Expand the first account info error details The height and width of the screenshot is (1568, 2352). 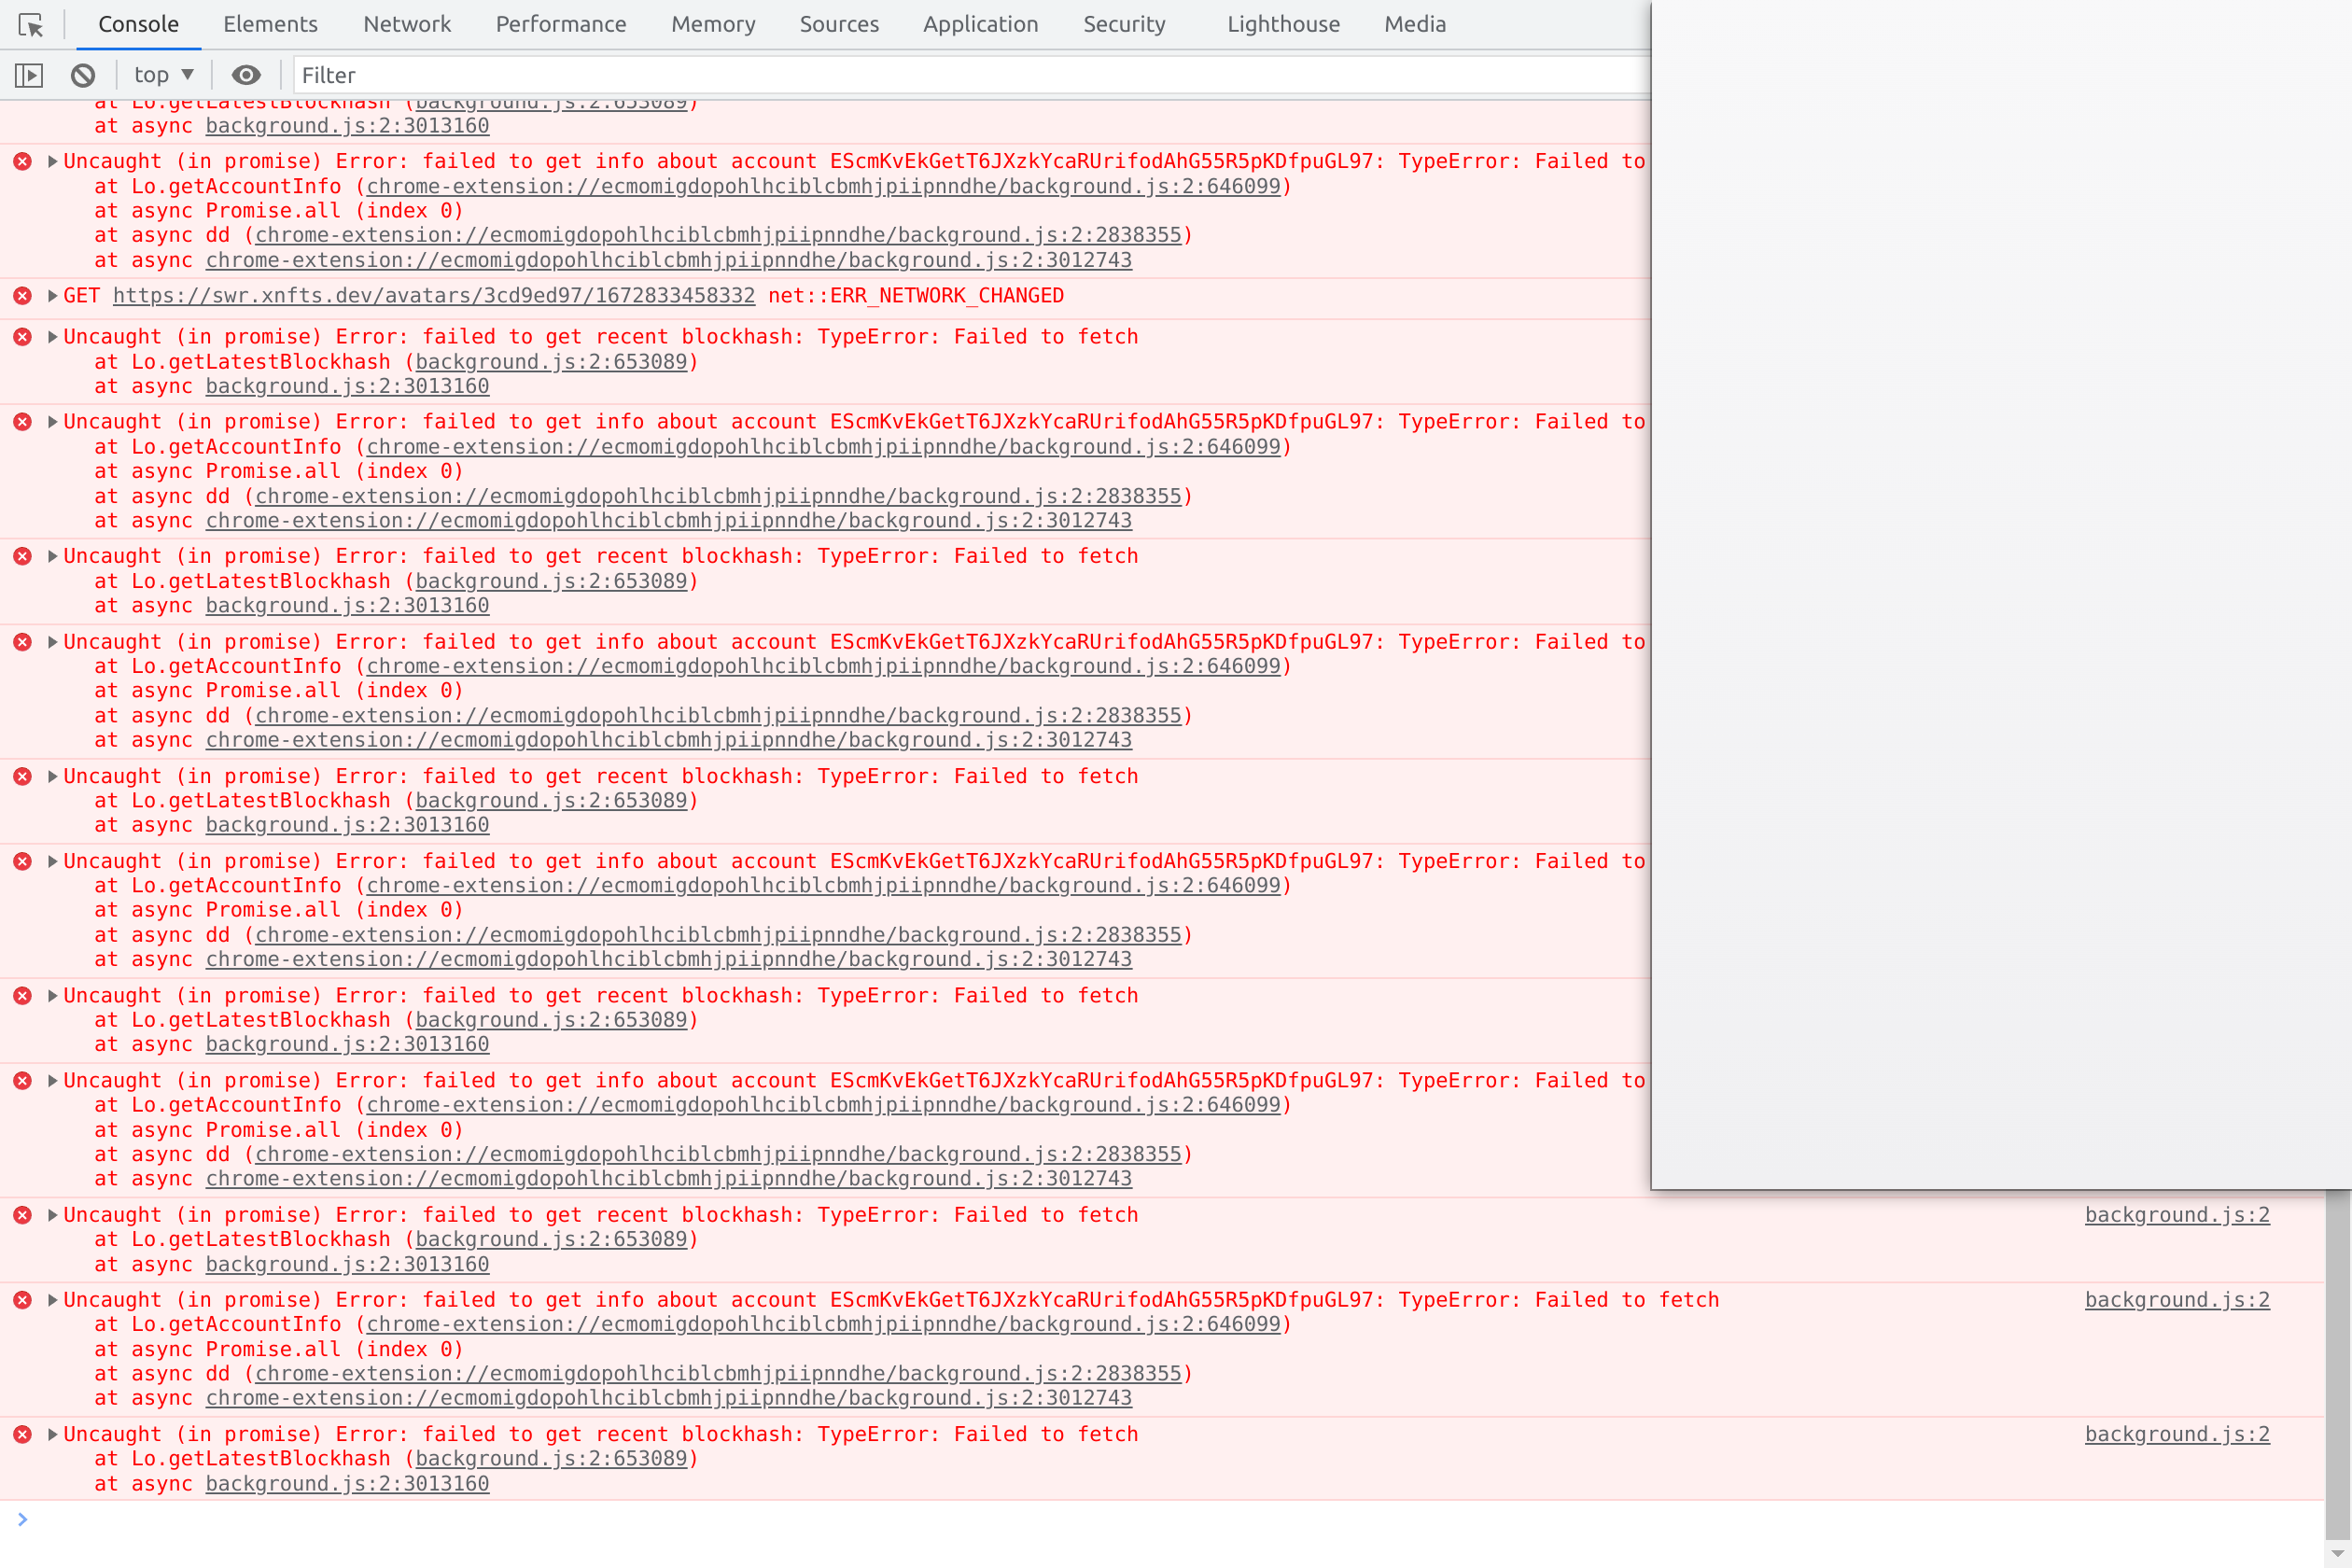[x=50, y=160]
